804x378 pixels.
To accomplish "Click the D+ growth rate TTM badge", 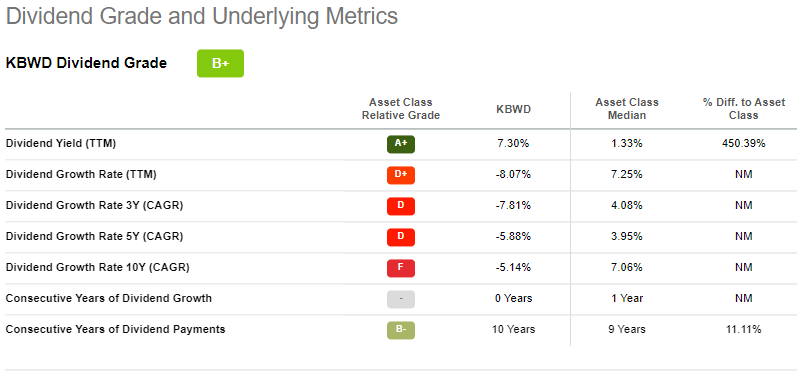I will (x=401, y=175).
